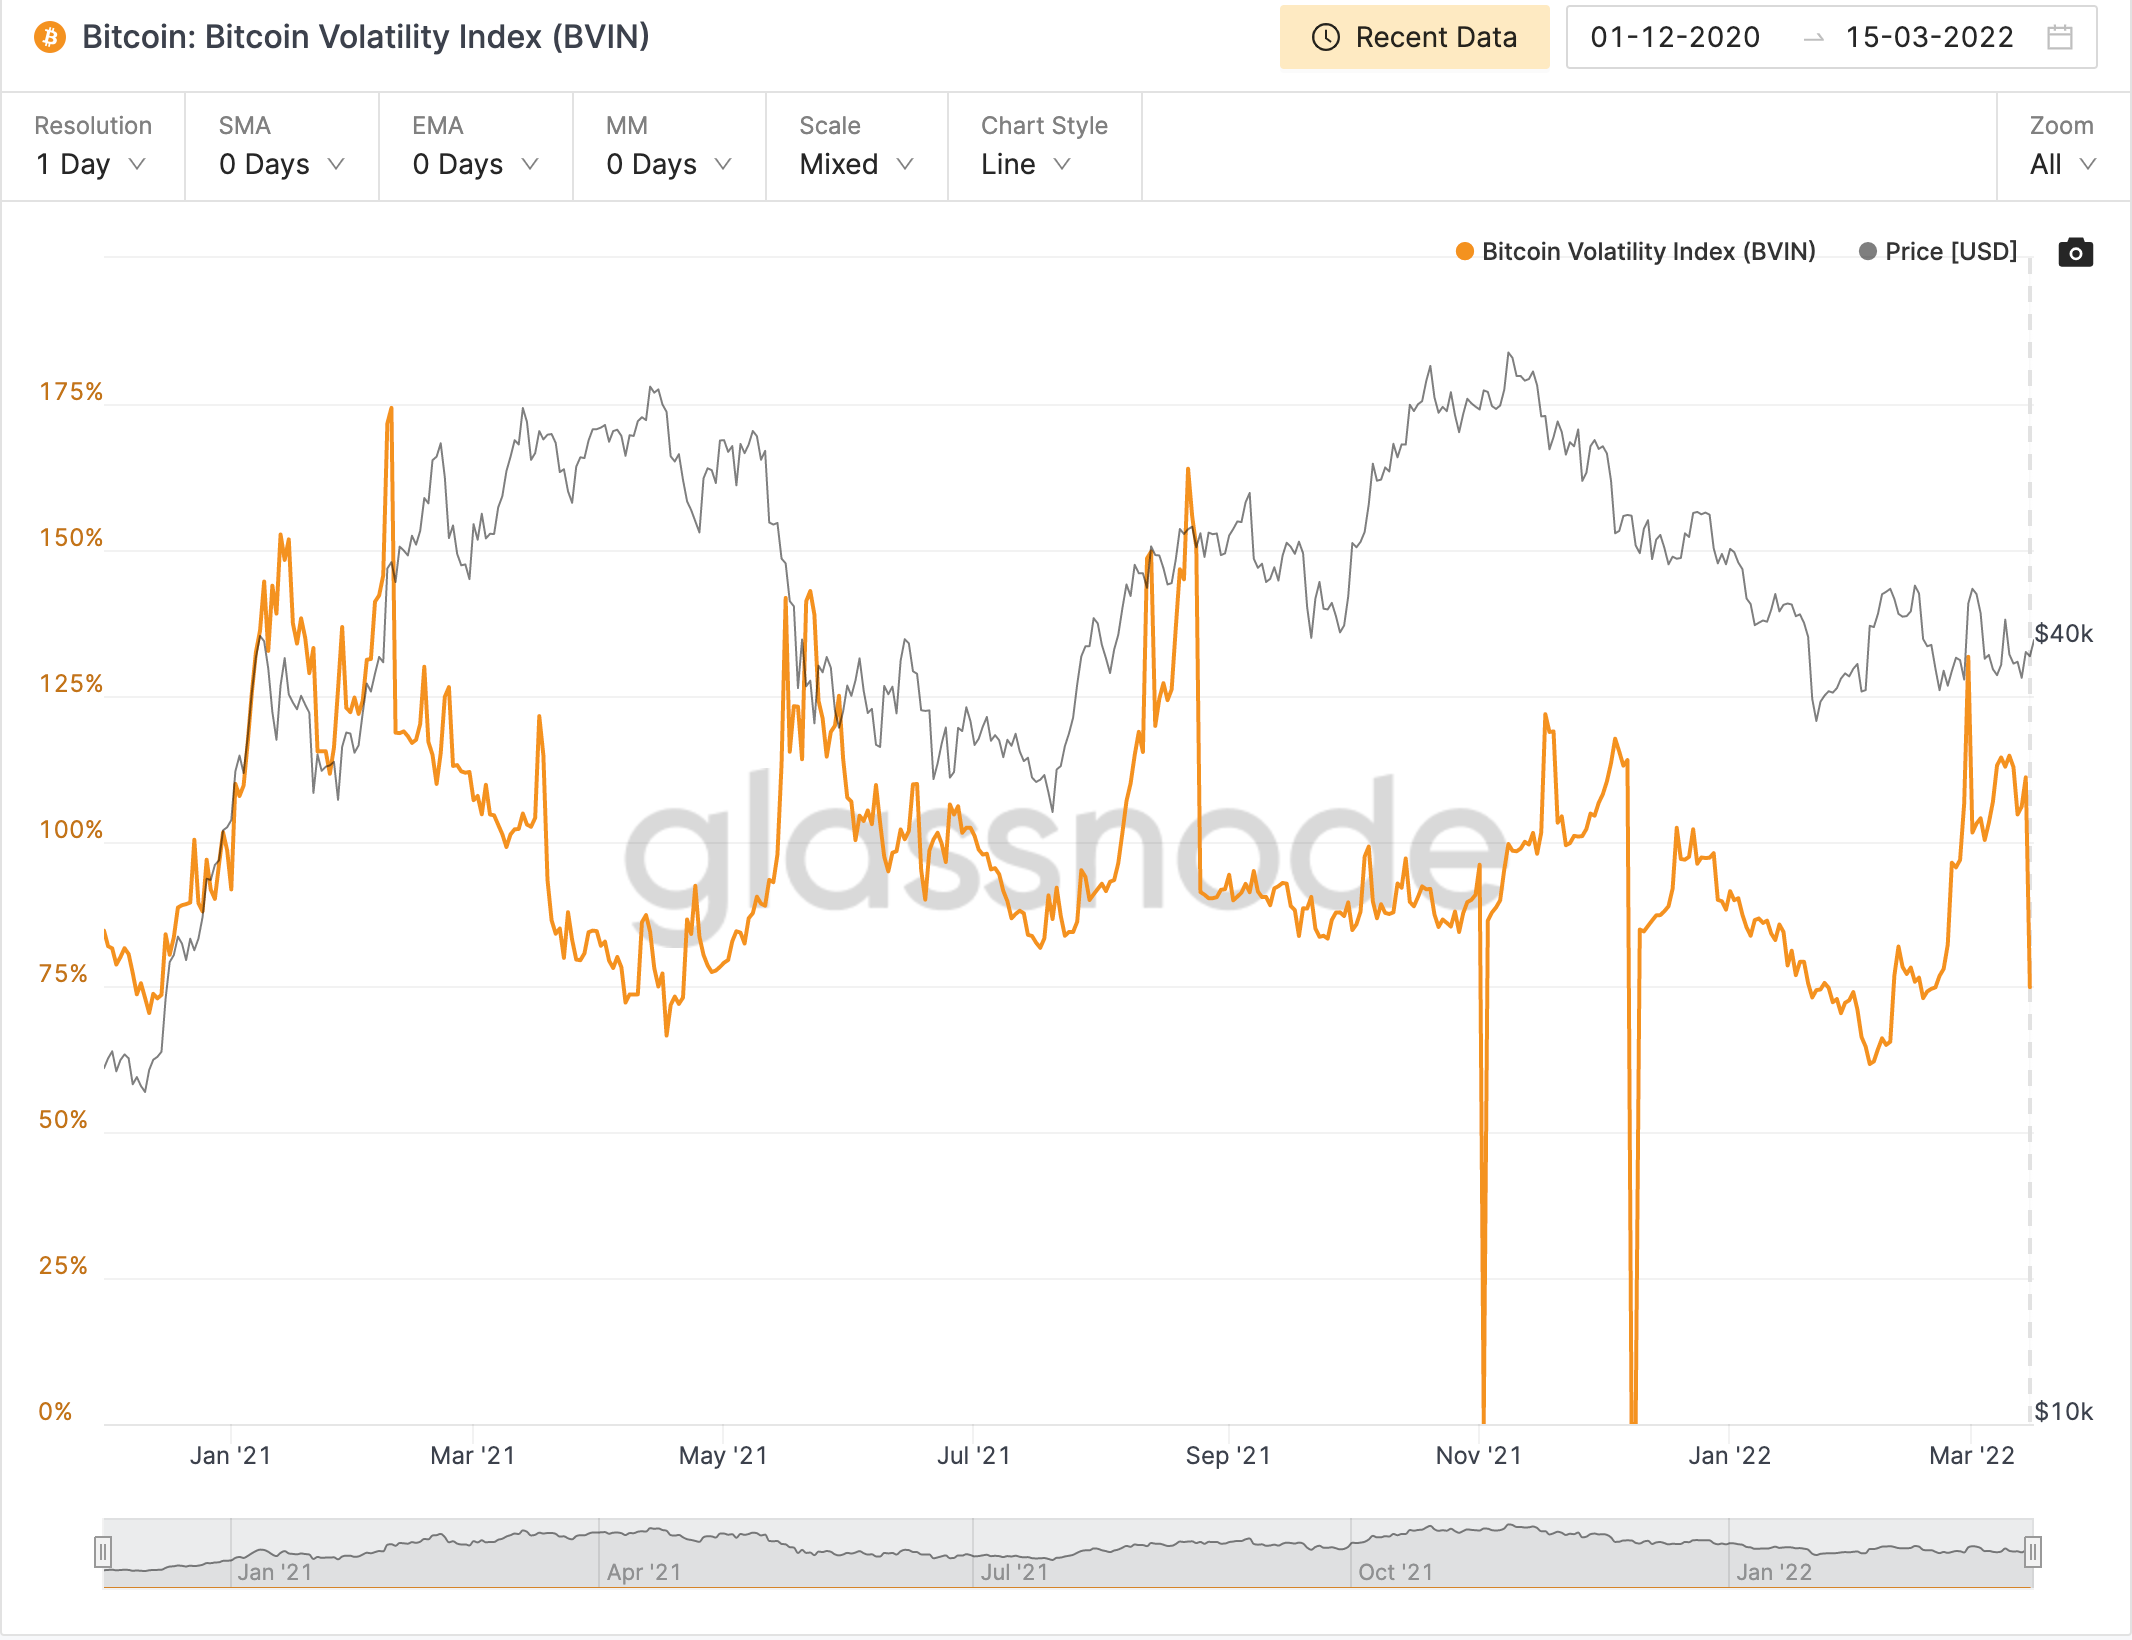Click Jul '21 in the navigator timeline
Screen dimensions: 2132x1640
(1014, 1572)
